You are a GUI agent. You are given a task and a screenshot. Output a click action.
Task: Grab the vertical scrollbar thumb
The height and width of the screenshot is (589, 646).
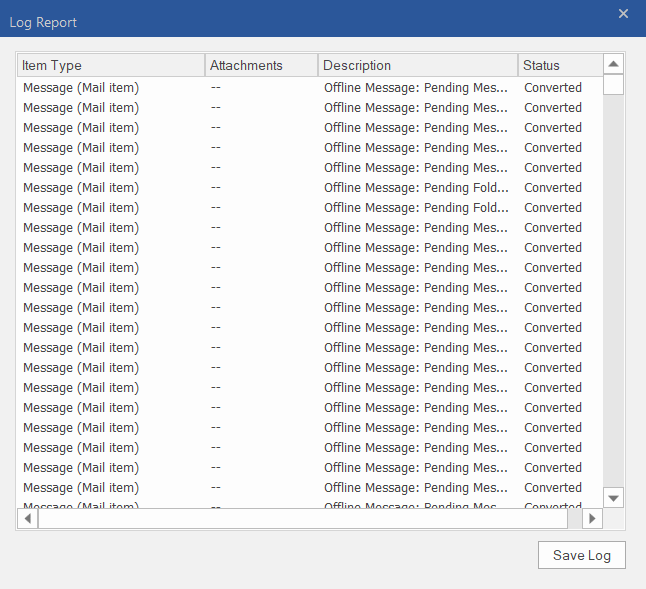pyautogui.click(x=613, y=85)
